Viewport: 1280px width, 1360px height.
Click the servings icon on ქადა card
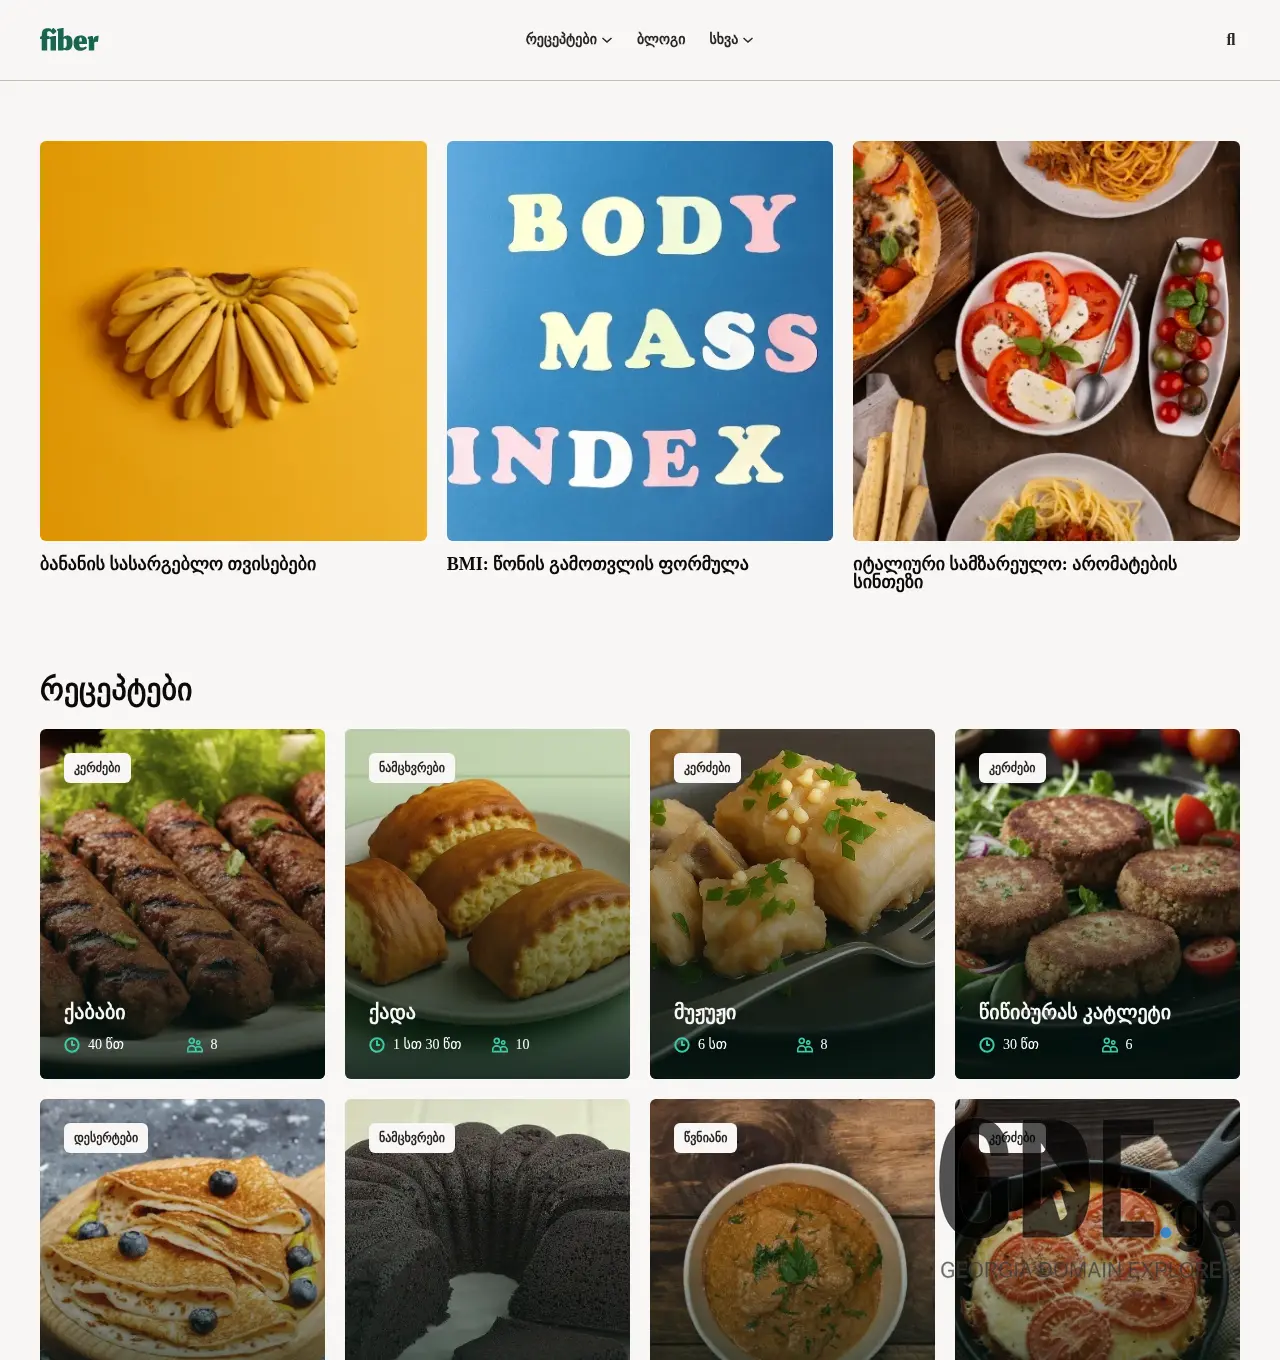pyautogui.click(x=500, y=1045)
